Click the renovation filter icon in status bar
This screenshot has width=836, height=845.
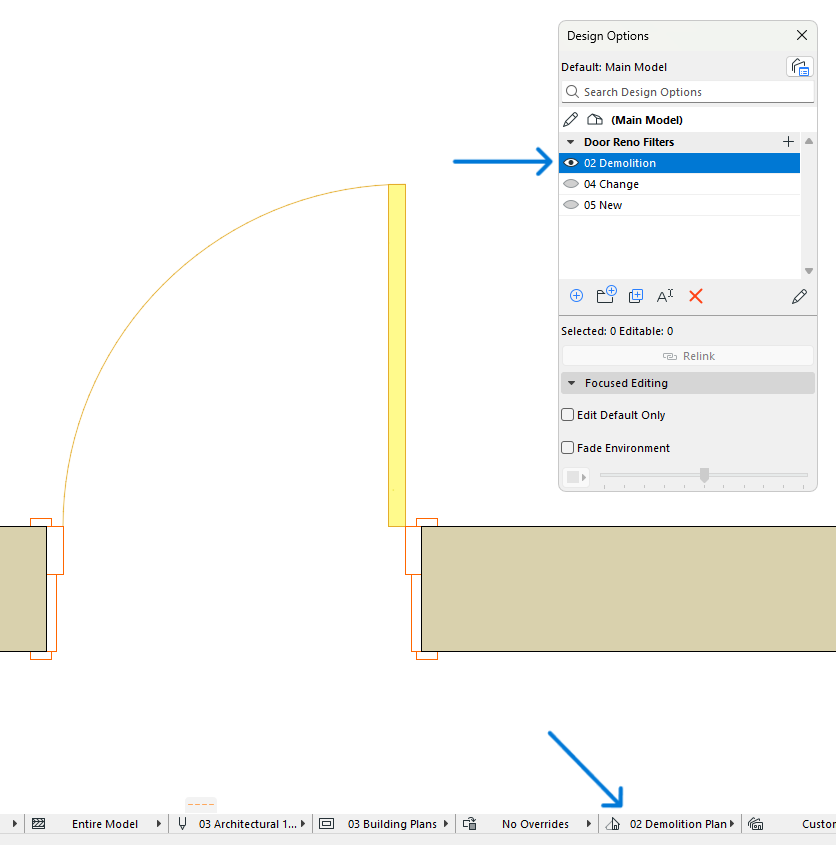613,823
